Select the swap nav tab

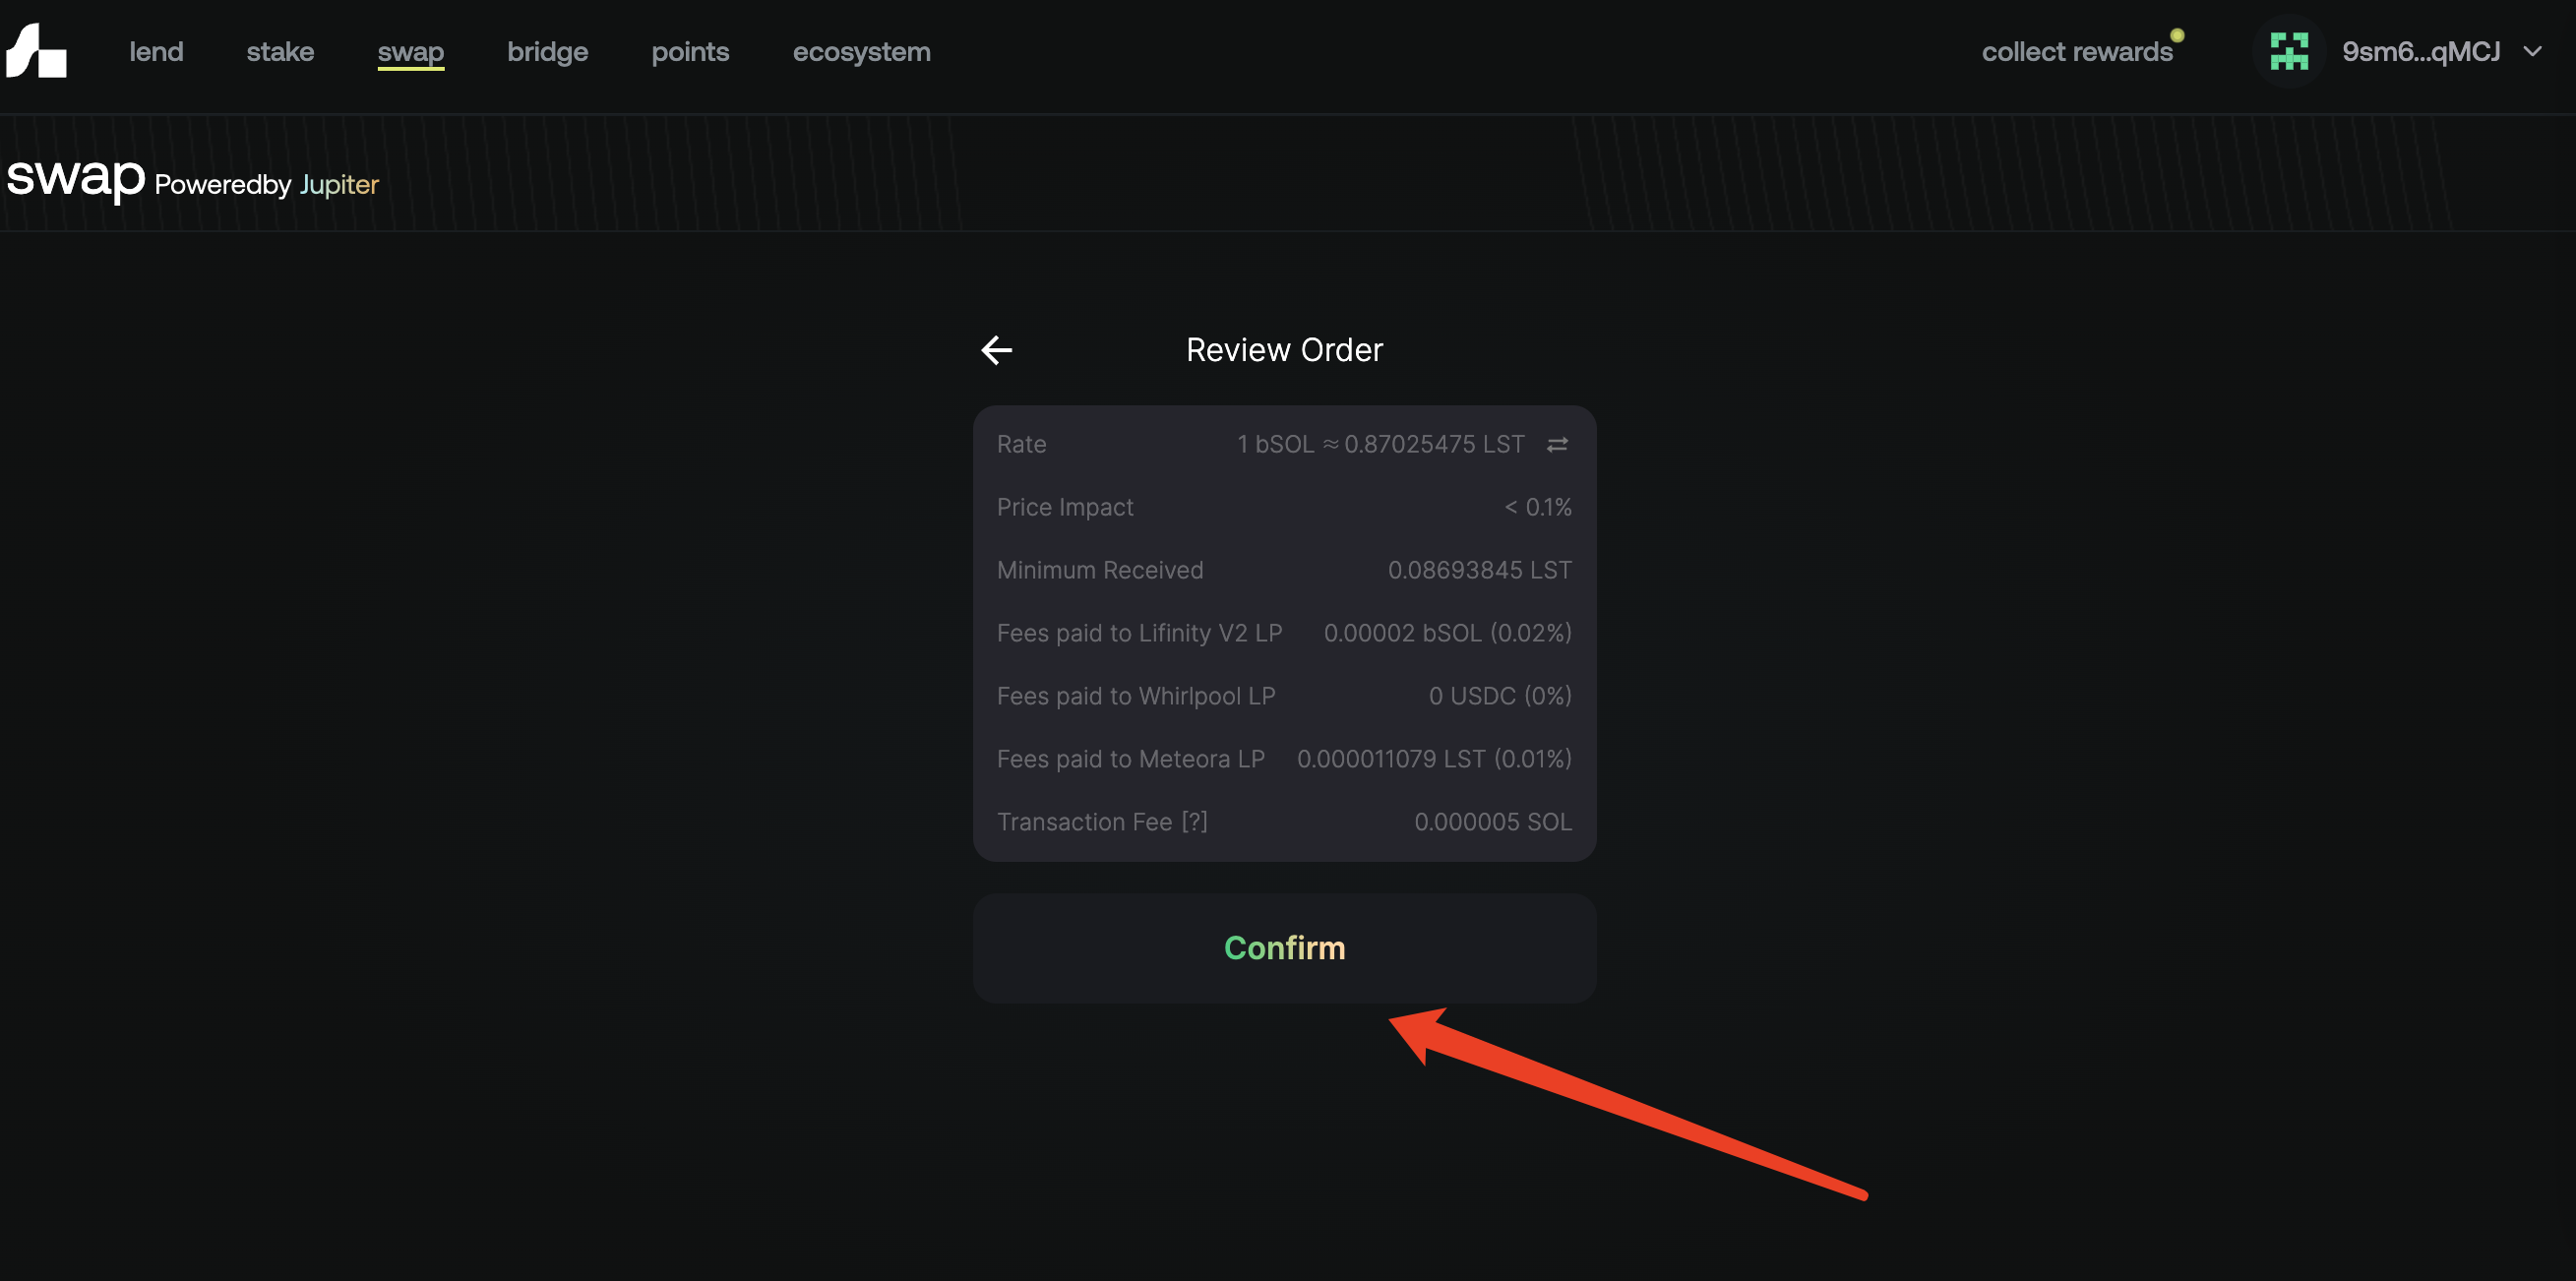(x=410, y=52)
